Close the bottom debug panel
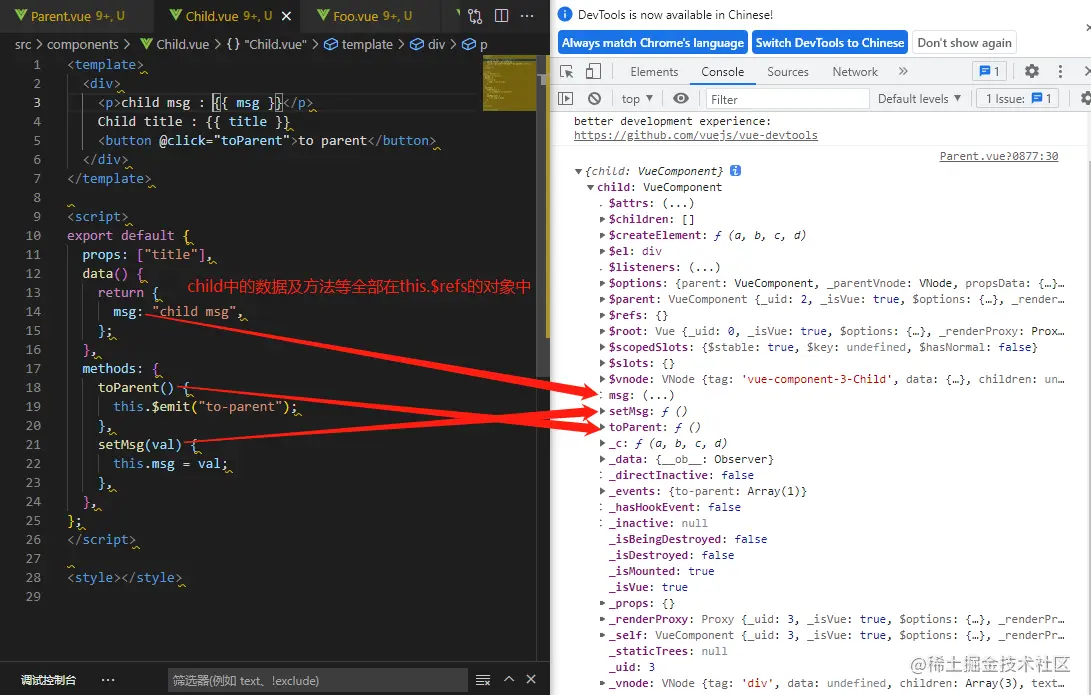The image size is (1091, 695). pyautogui.click(x=531, y=679)
